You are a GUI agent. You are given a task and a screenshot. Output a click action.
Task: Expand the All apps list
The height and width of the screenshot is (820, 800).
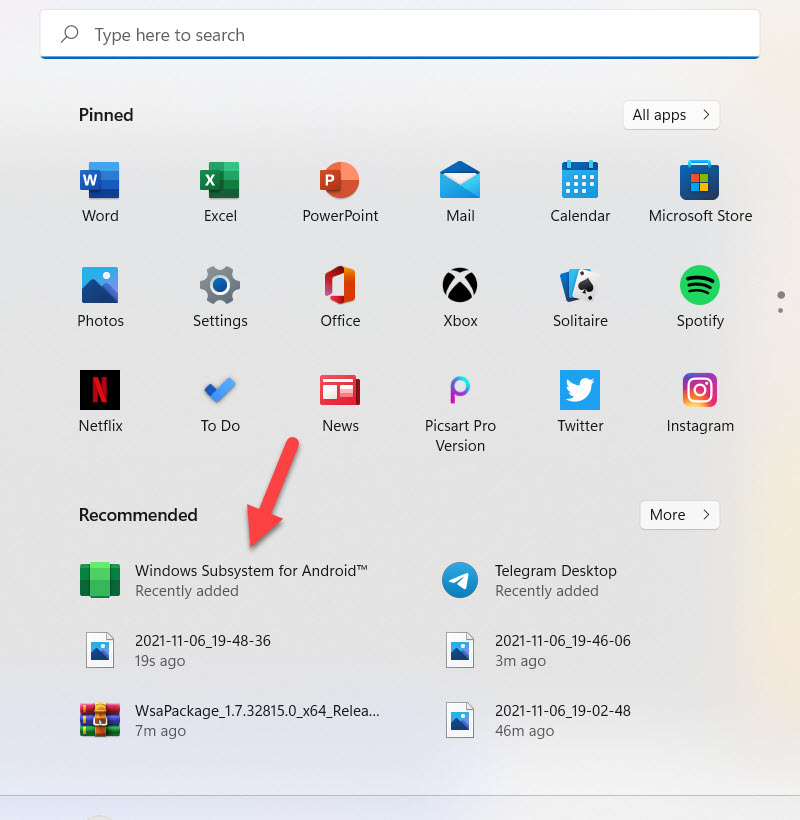[x=671, y=115]
